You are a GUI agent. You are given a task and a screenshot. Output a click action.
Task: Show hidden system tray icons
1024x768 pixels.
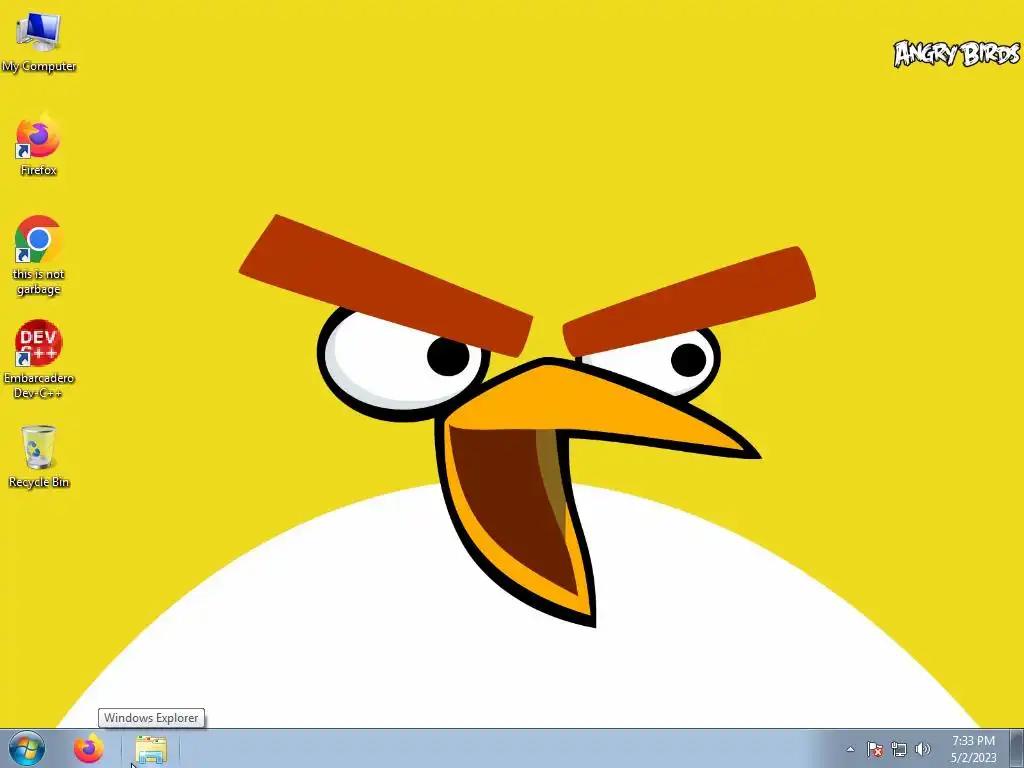pyautogui.click(x=850, y=749)
